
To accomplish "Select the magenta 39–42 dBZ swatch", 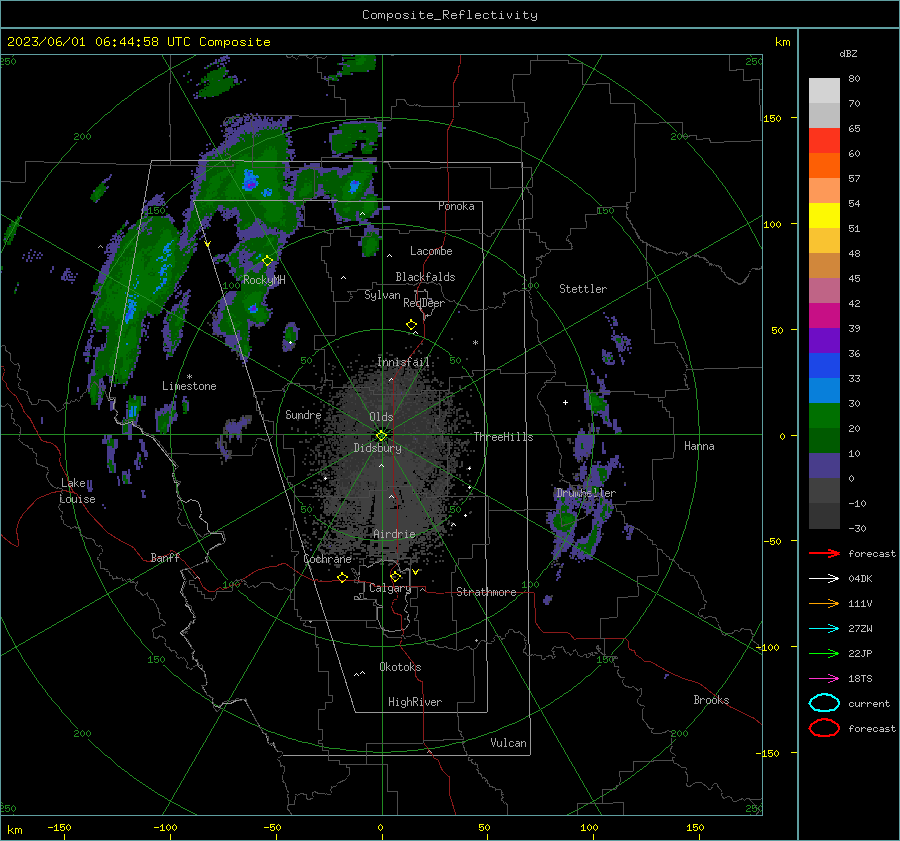I will (824, 316).
